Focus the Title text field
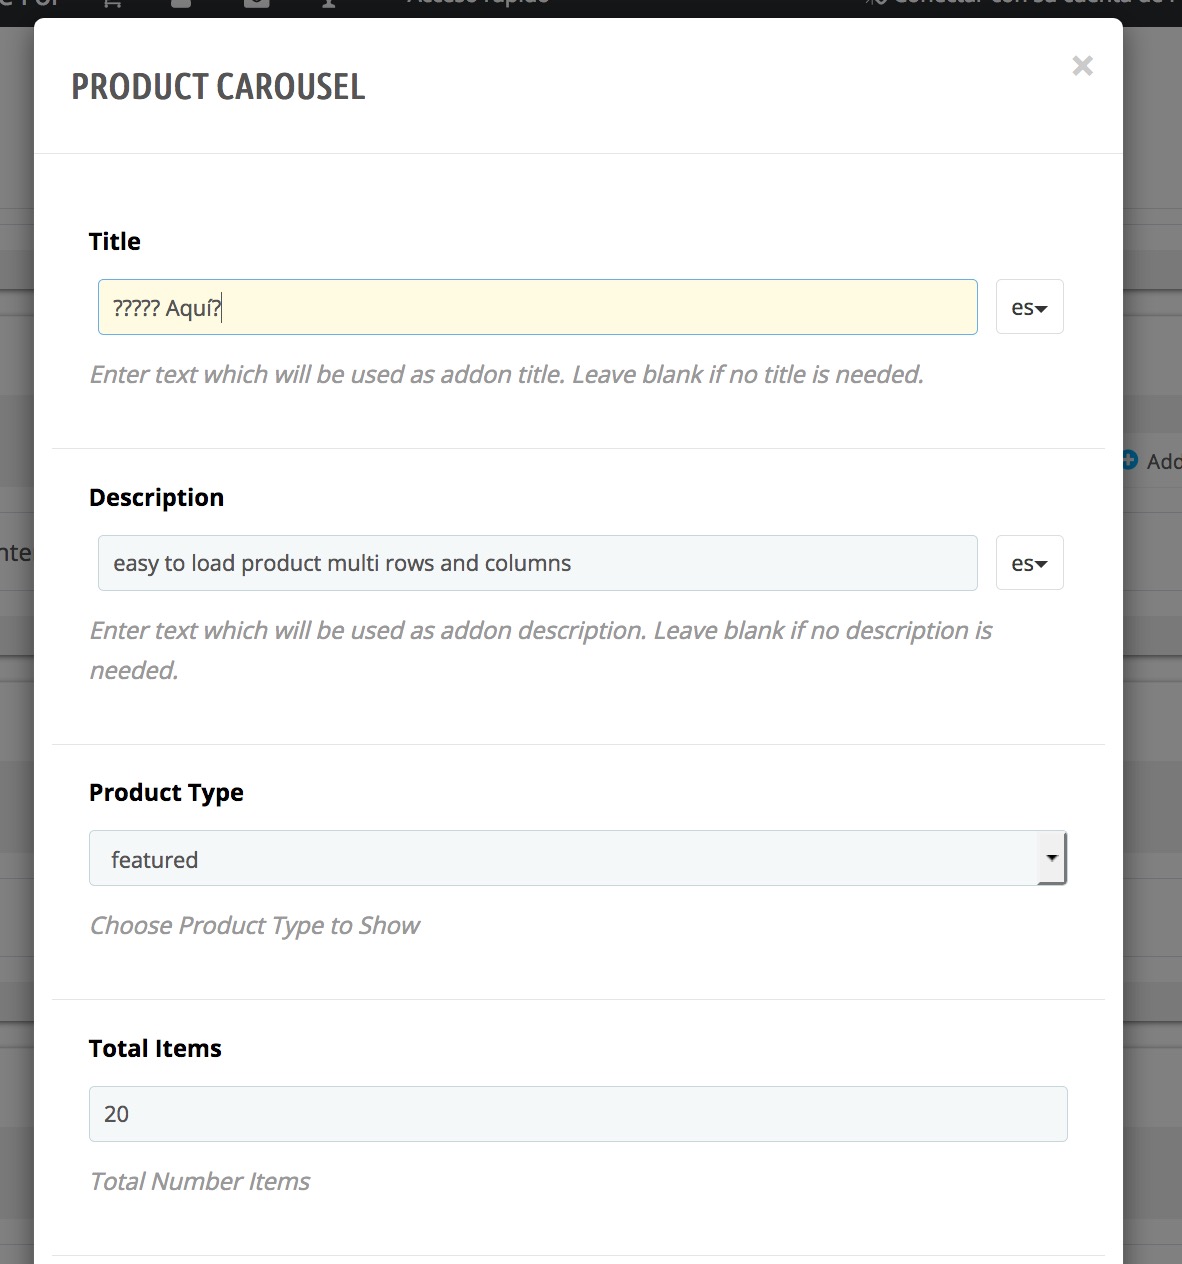1182x1264 pixels. 537,307
